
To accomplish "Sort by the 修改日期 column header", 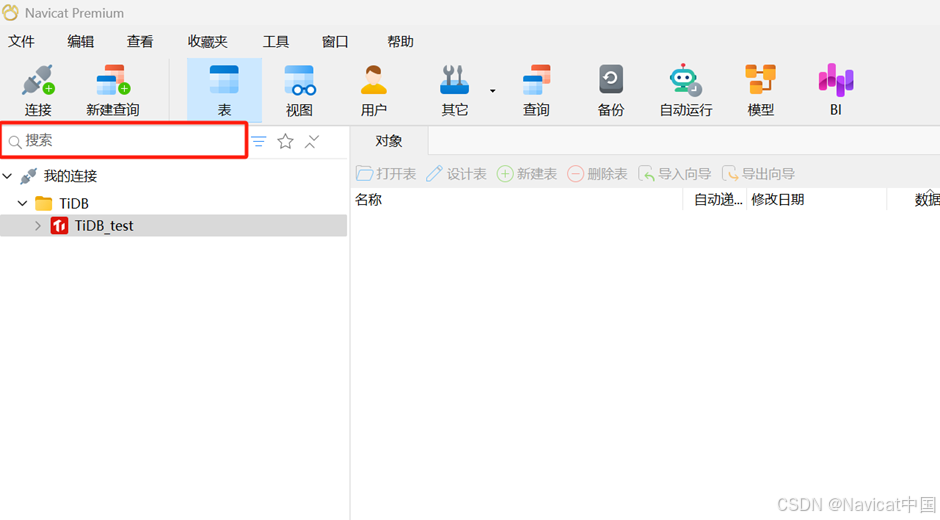I will (778, 200).
